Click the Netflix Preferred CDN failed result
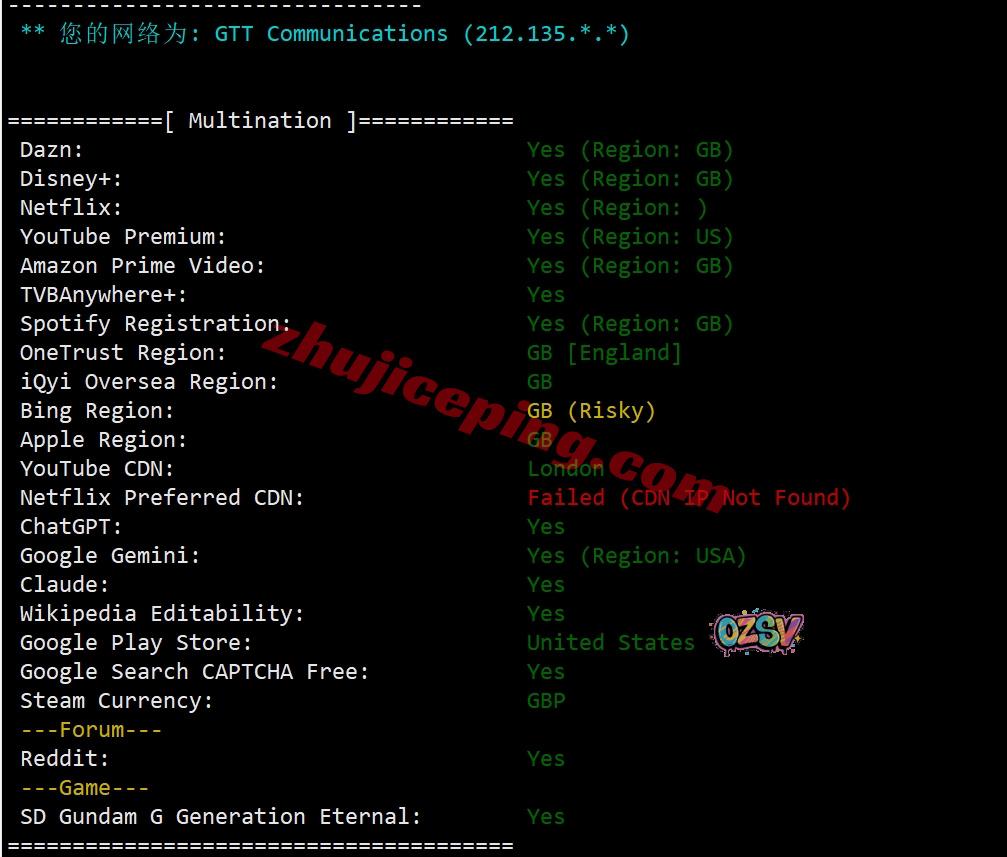This screenshot has height=857, width=1007. tap(688, 497)
